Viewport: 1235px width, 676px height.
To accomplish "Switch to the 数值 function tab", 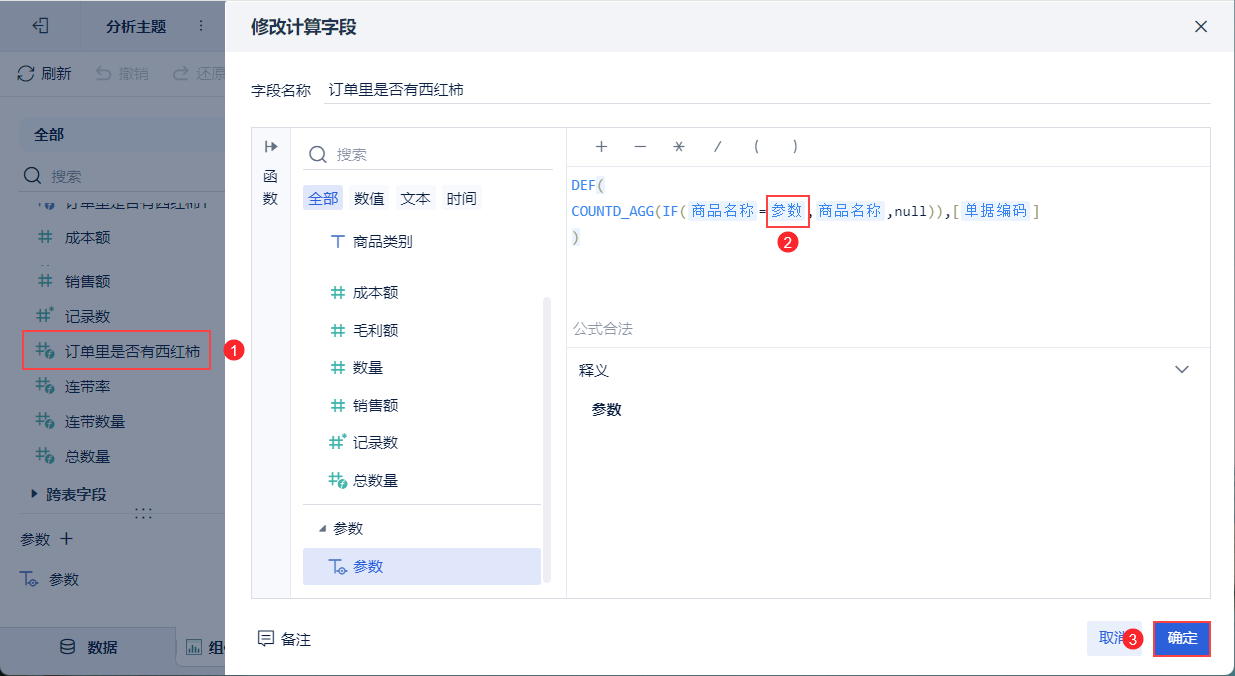I will pos(369,198).
